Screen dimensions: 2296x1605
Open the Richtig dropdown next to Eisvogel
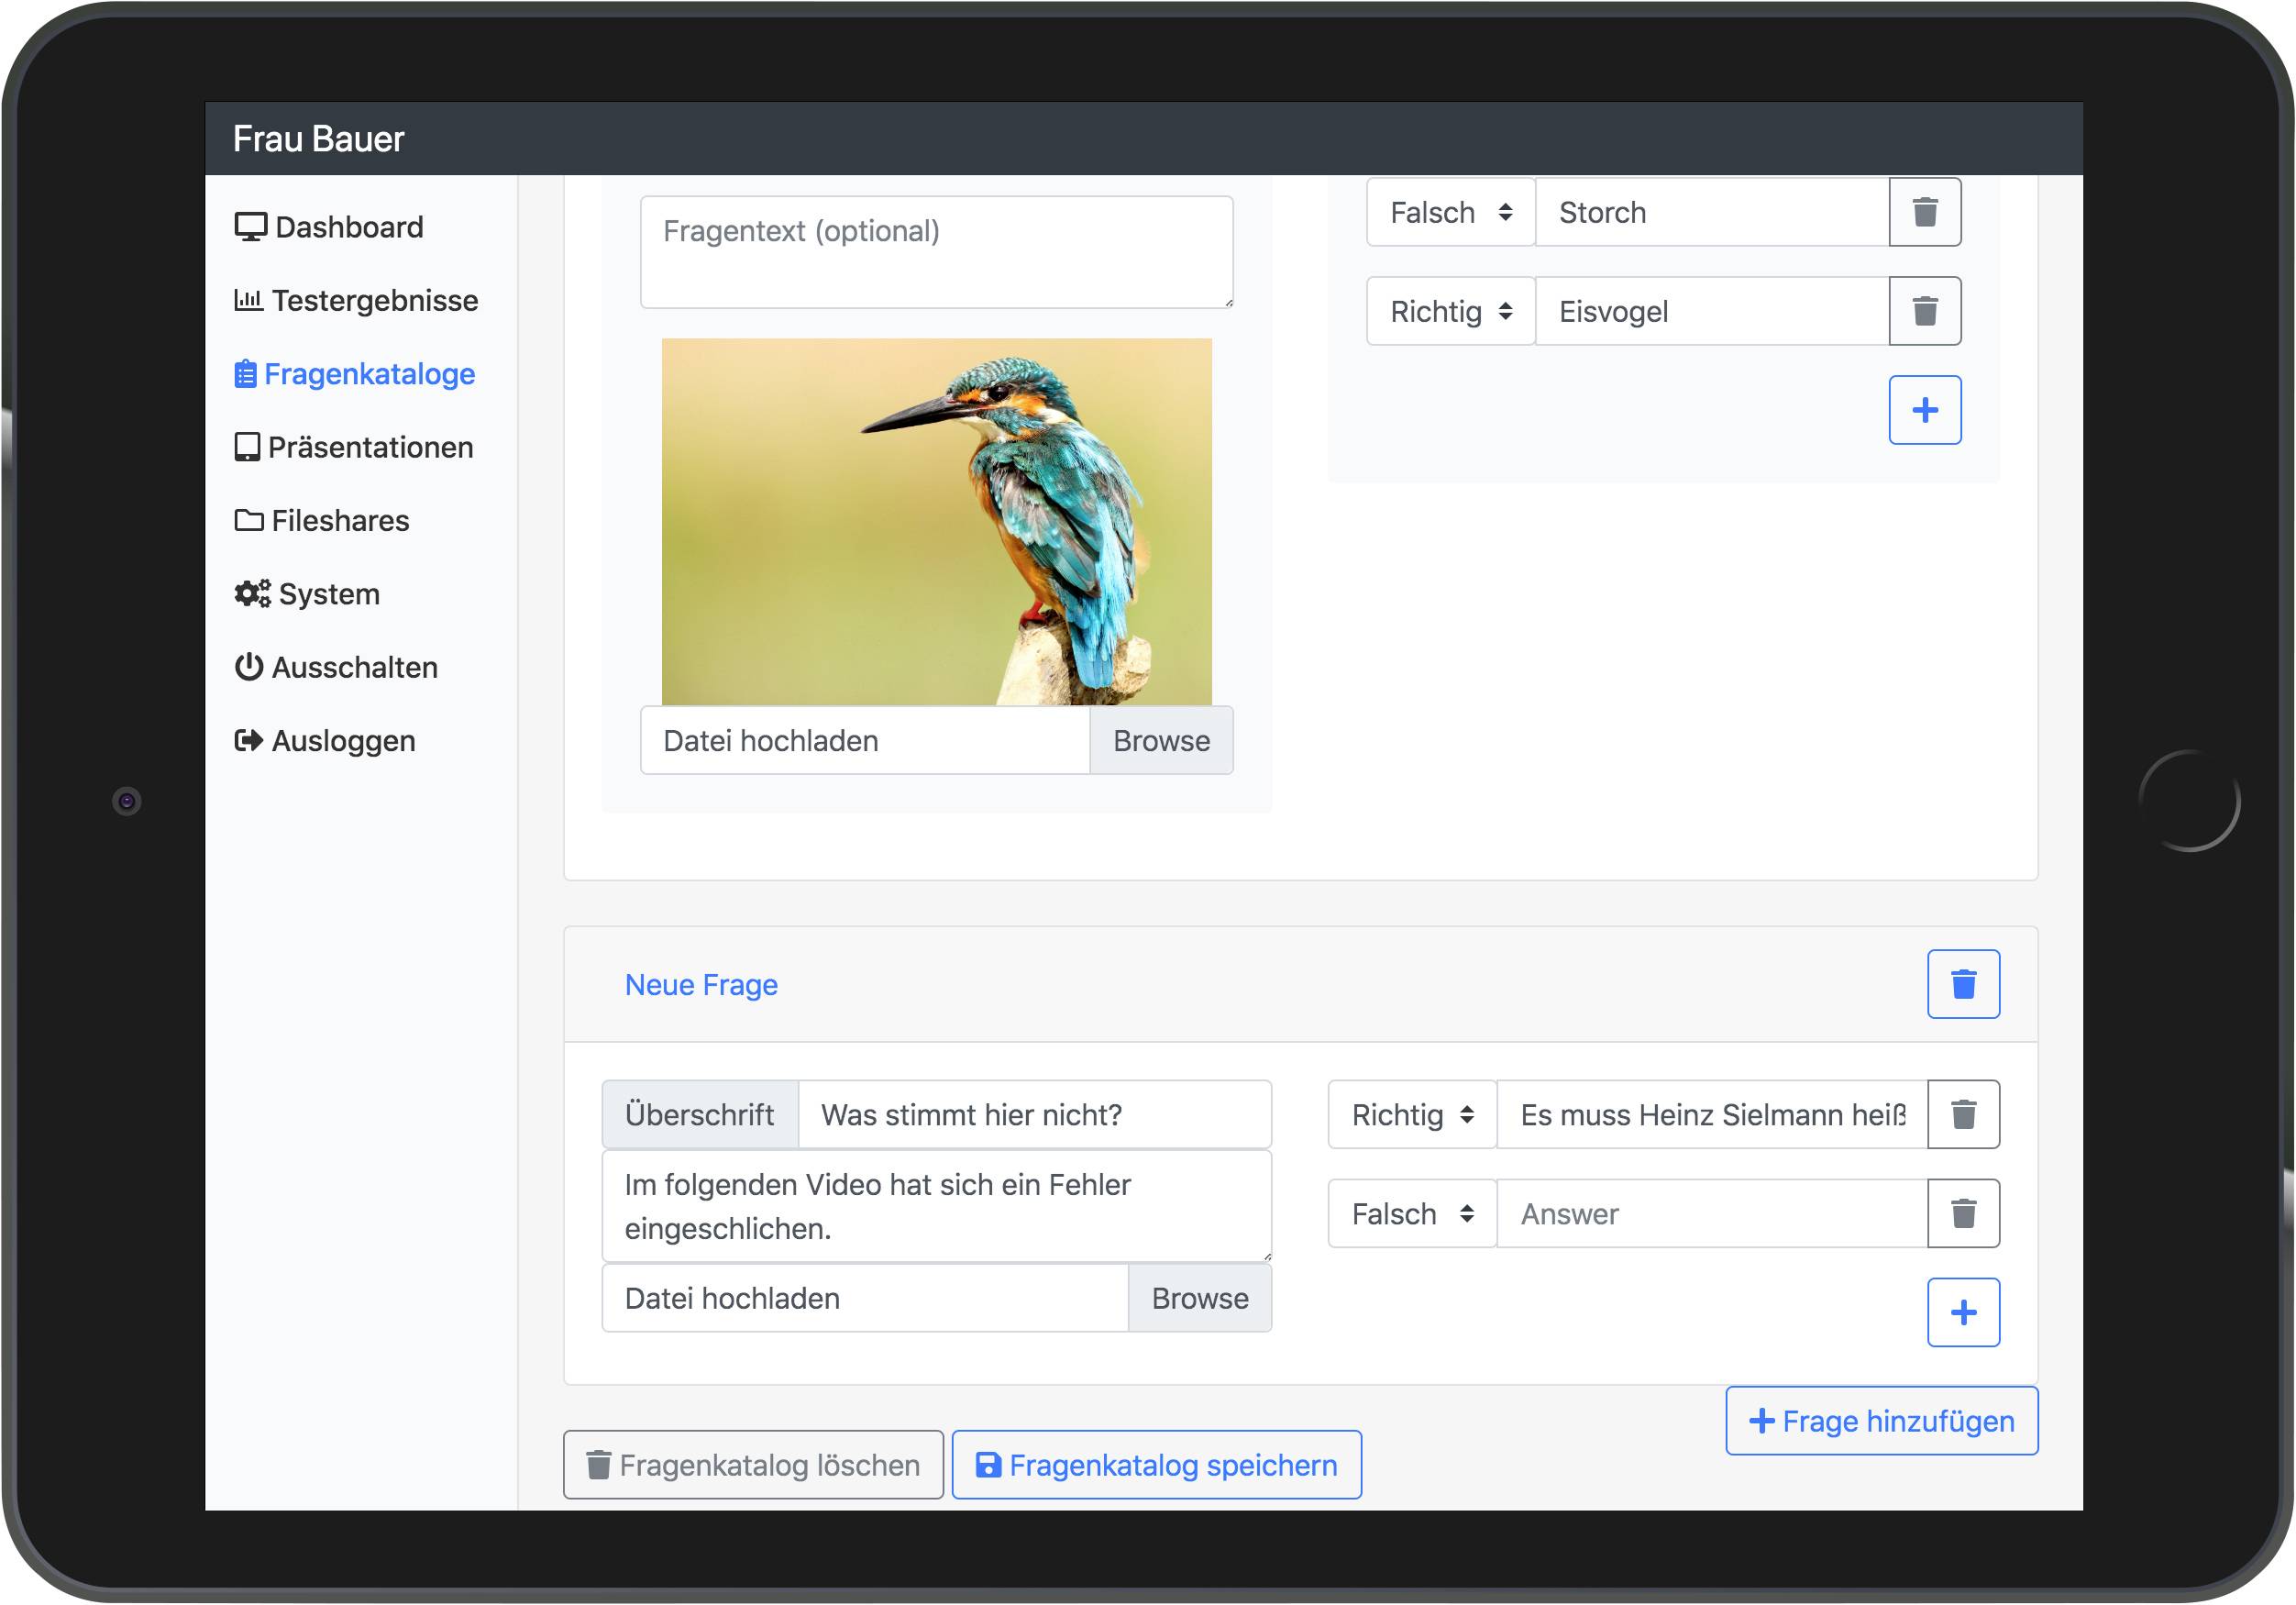[x=1450, y=311]
